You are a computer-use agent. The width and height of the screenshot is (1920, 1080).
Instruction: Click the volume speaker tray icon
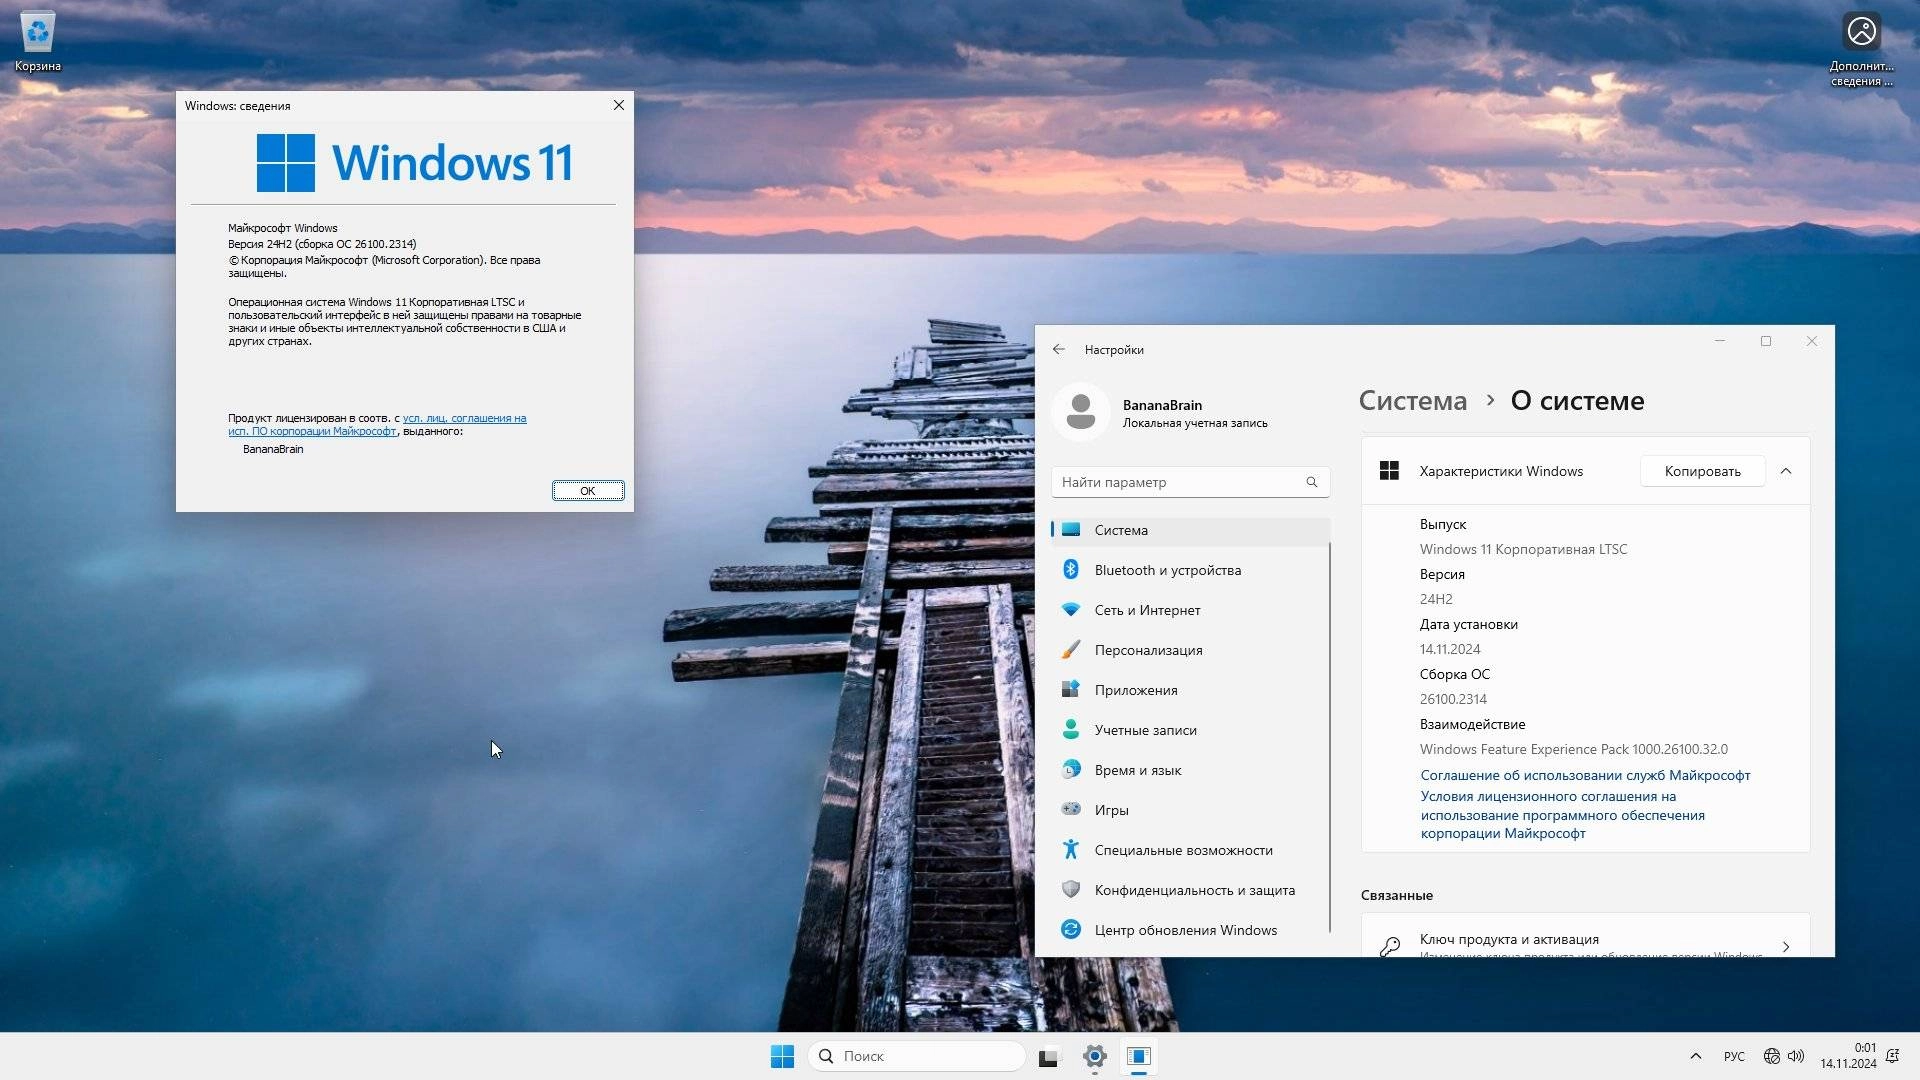tap(1796, 1056)
